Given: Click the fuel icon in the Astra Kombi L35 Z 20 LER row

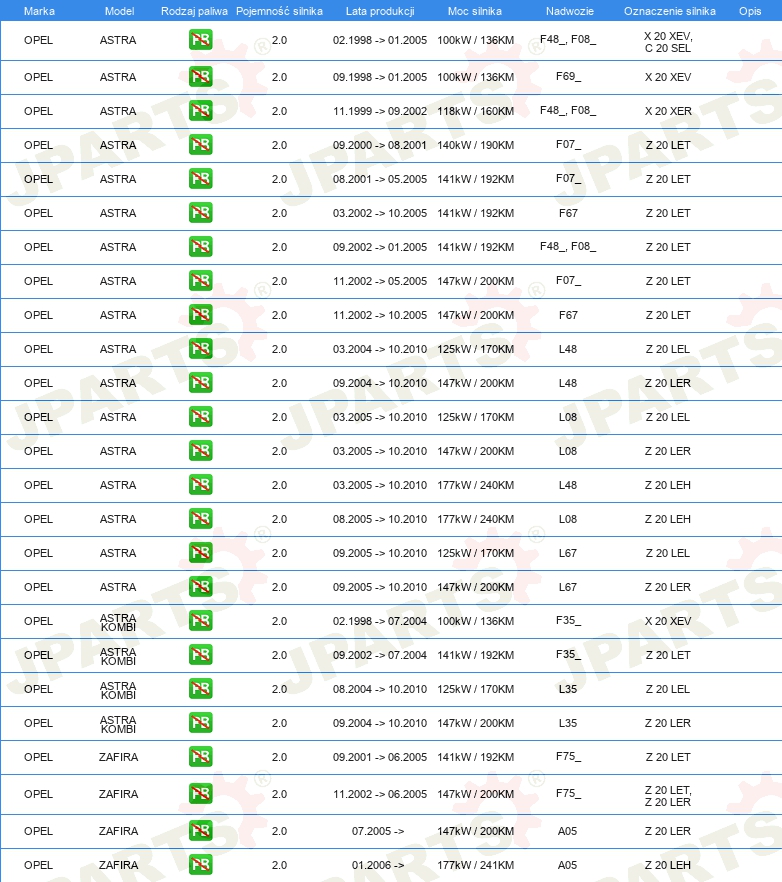Looking at the screenshot, I should pyautogui.click(x=201, y=723).
